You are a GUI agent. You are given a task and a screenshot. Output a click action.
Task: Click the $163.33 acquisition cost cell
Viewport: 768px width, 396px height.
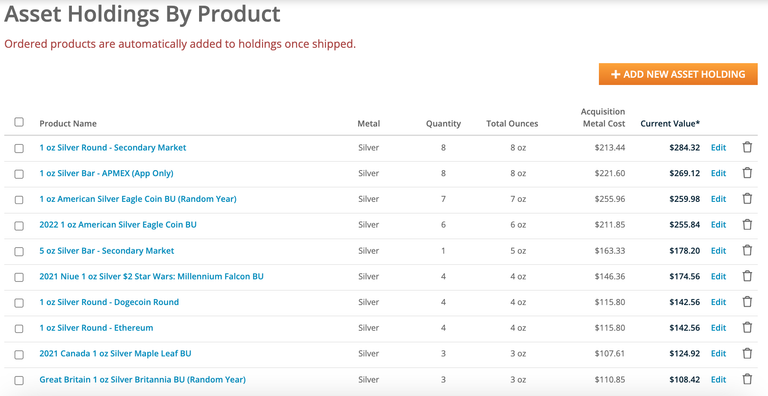tap(610, 250)
